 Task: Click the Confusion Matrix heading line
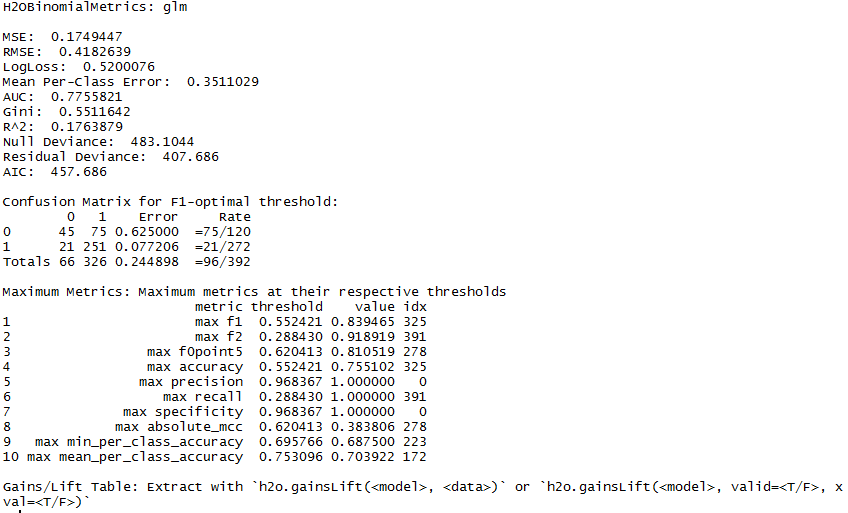(170, 201)
